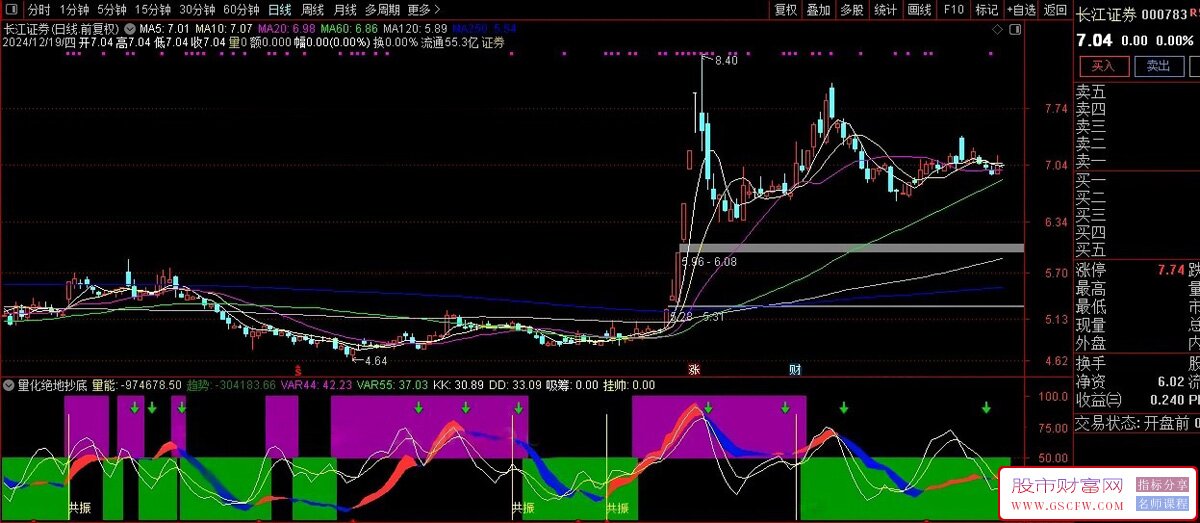Screen dimensions: 1200x523
Task: Click the 买五 order book row
Action: [1137, 250]
